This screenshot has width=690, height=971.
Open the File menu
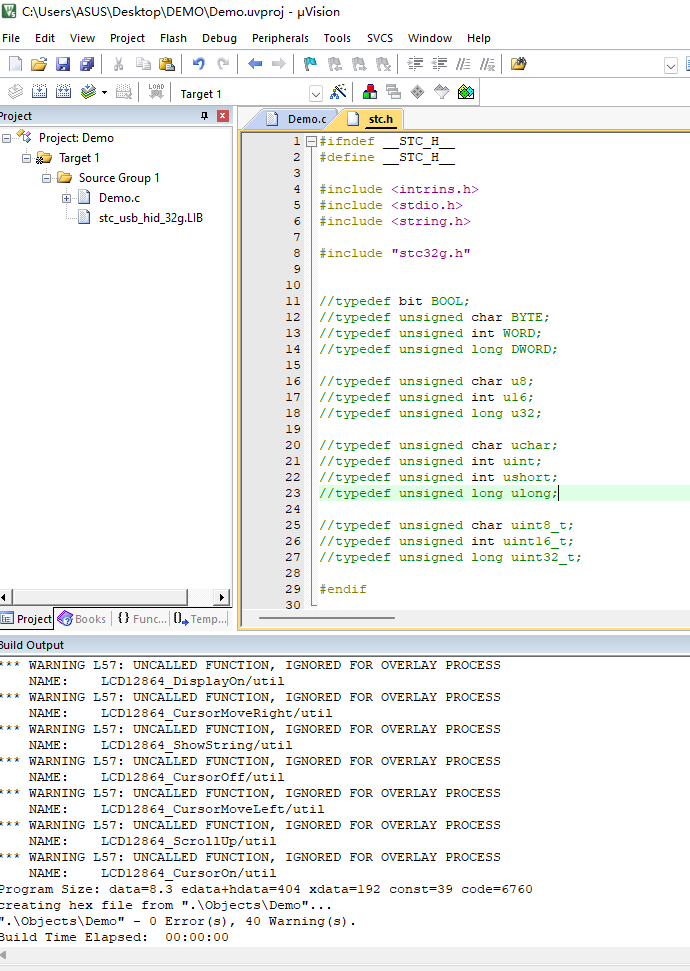tap(11, 38)
